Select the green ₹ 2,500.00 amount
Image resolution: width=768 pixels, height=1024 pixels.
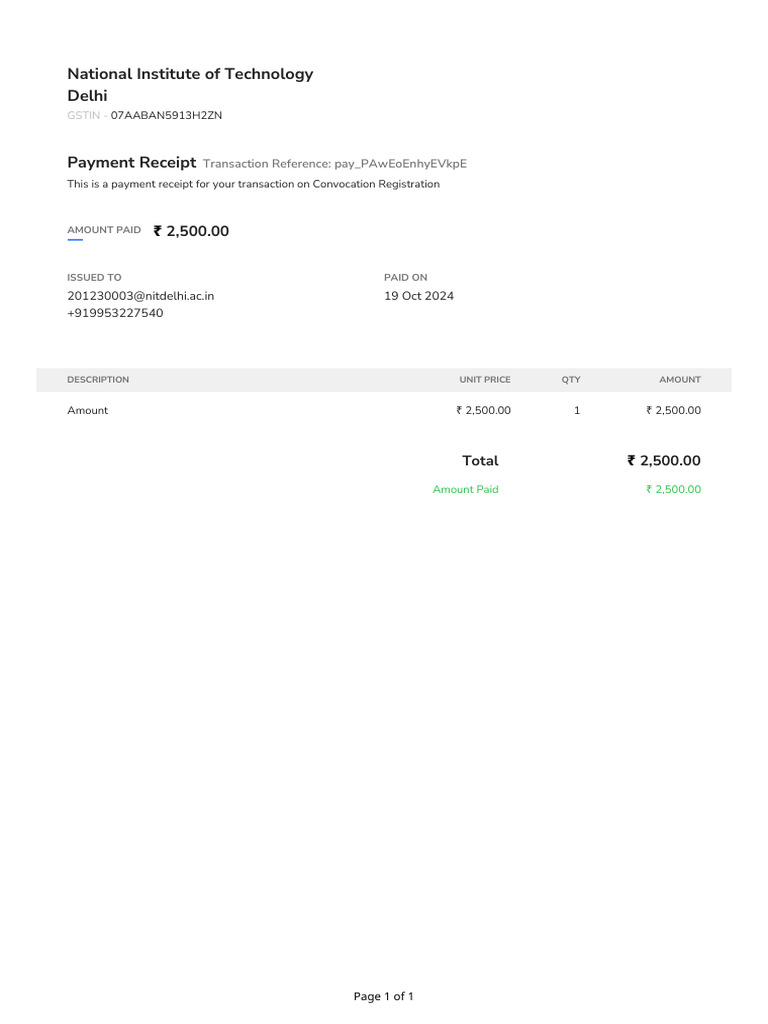click(x=673, y=489)
